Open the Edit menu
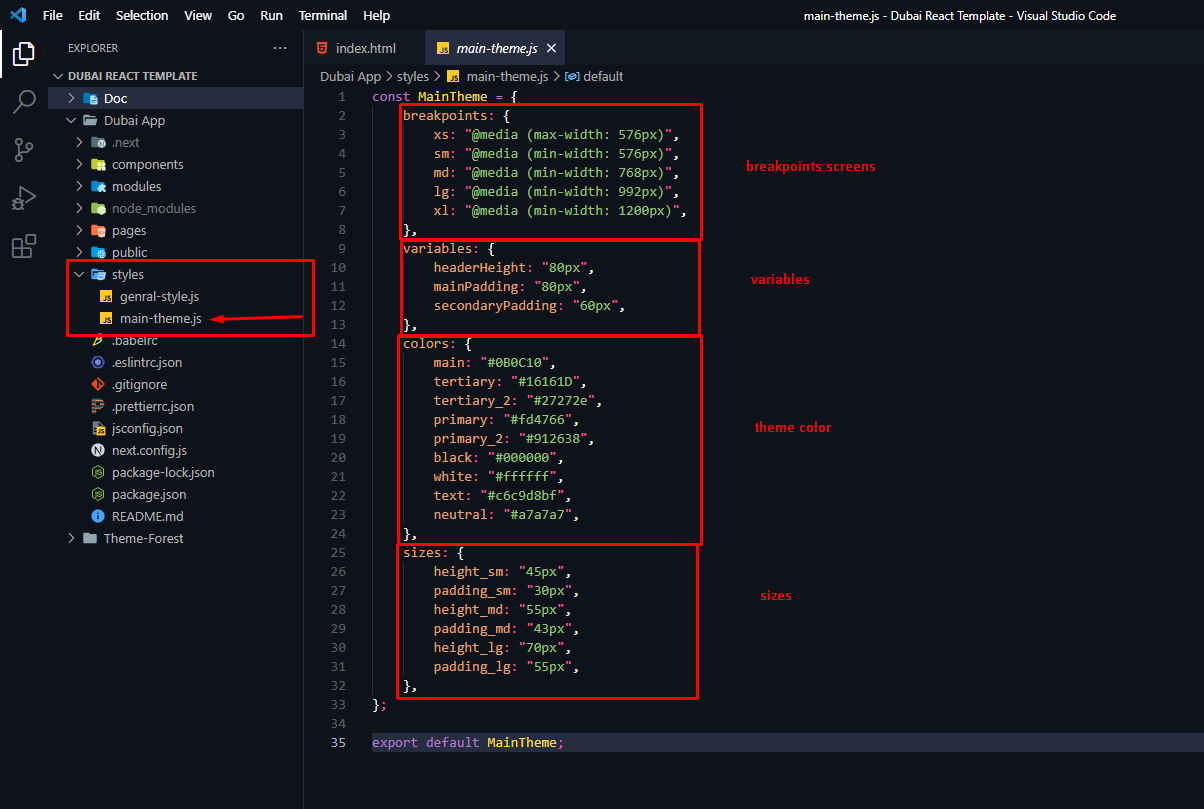The image size is (1204, 809). [89, 15]
